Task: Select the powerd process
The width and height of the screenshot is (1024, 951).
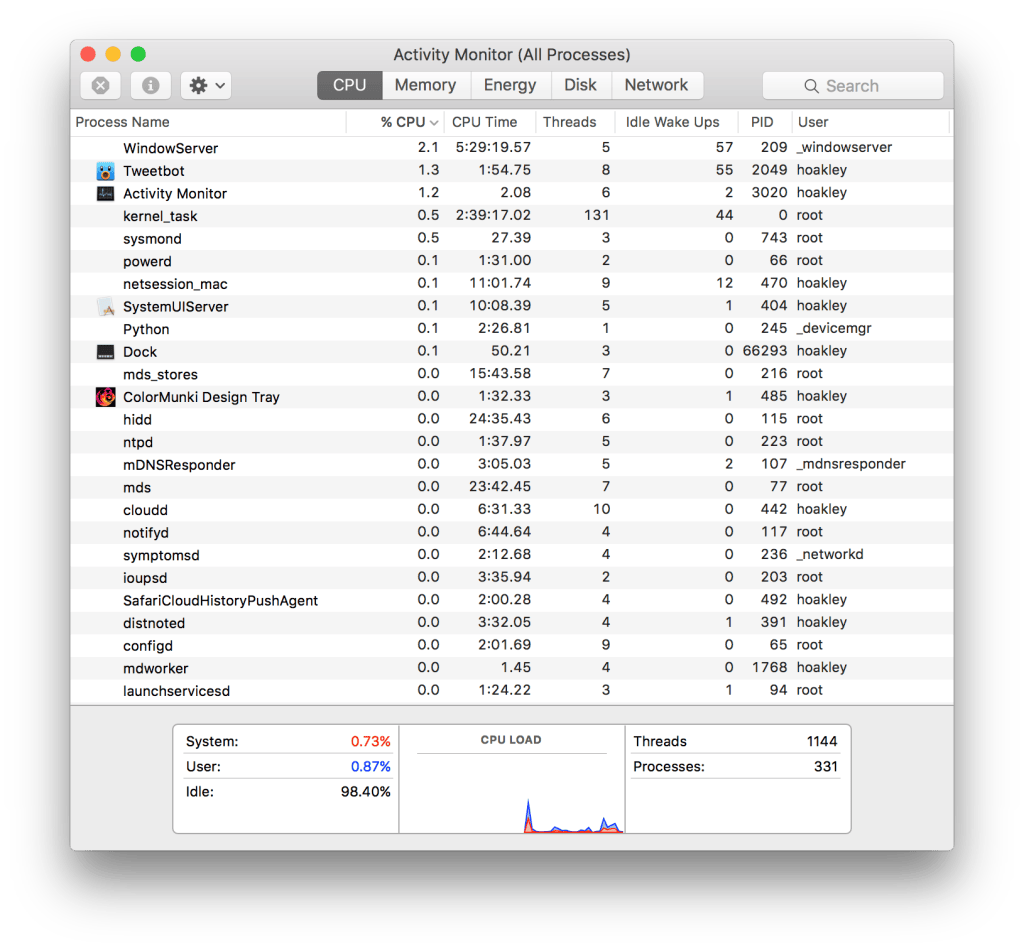Action: (512, 261)
